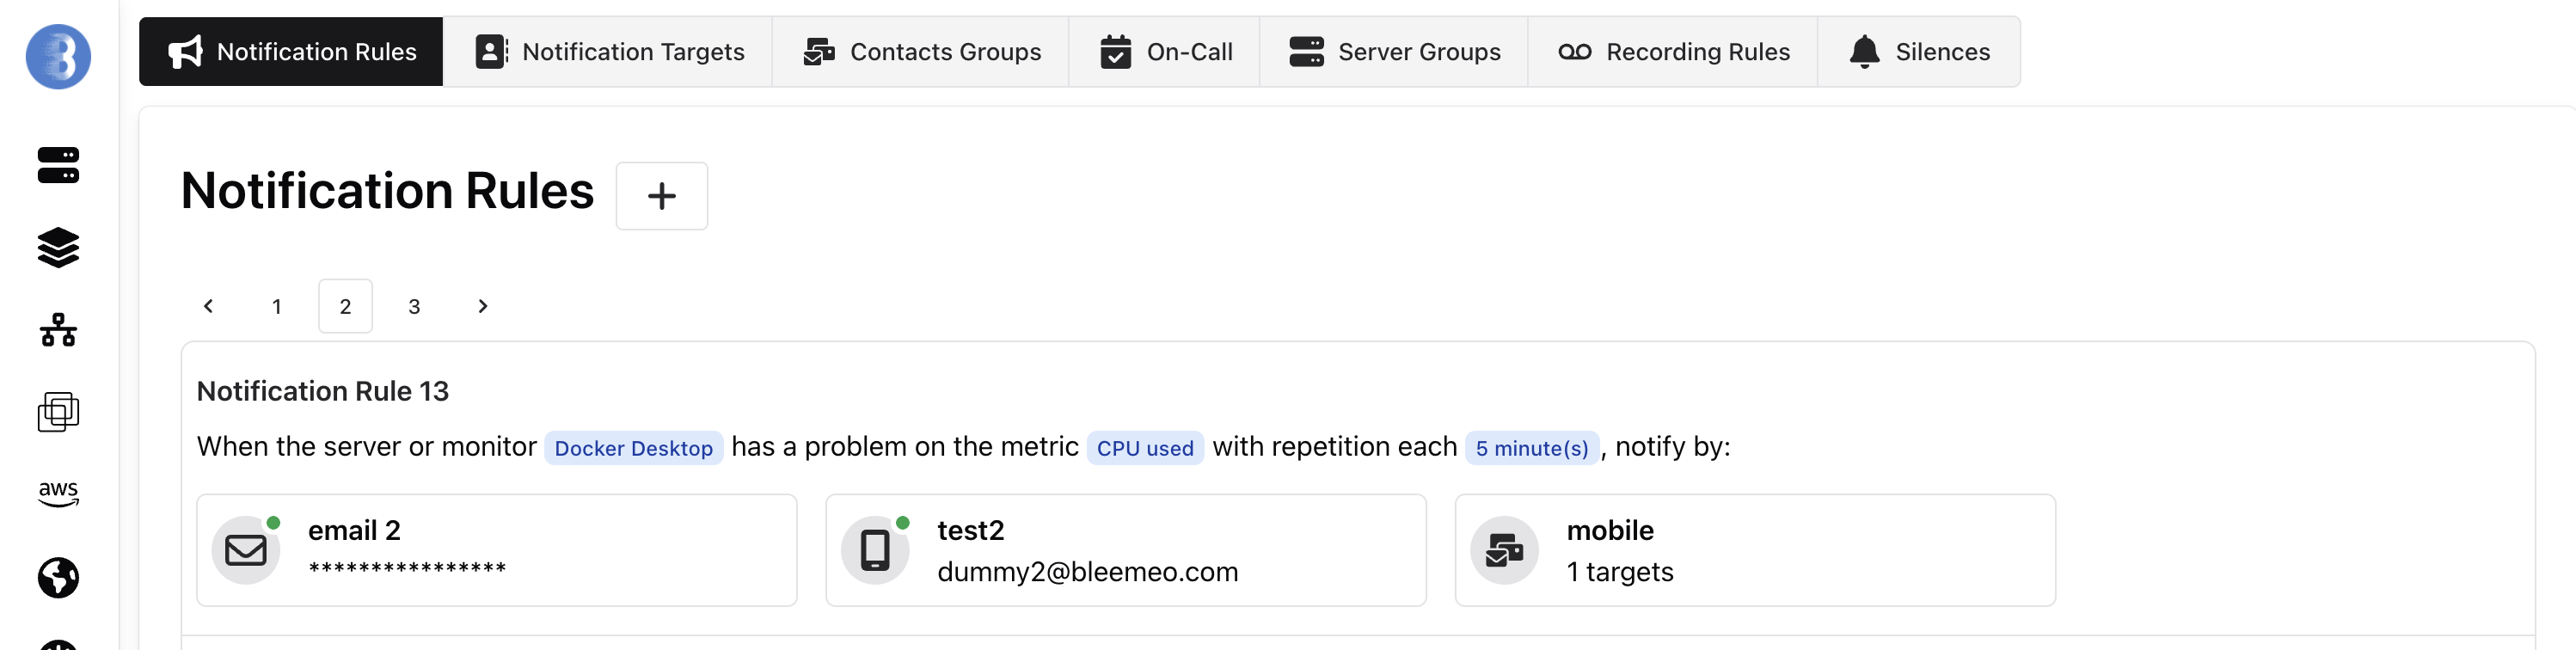Open the Silences tab

(x=1919, y=52)
